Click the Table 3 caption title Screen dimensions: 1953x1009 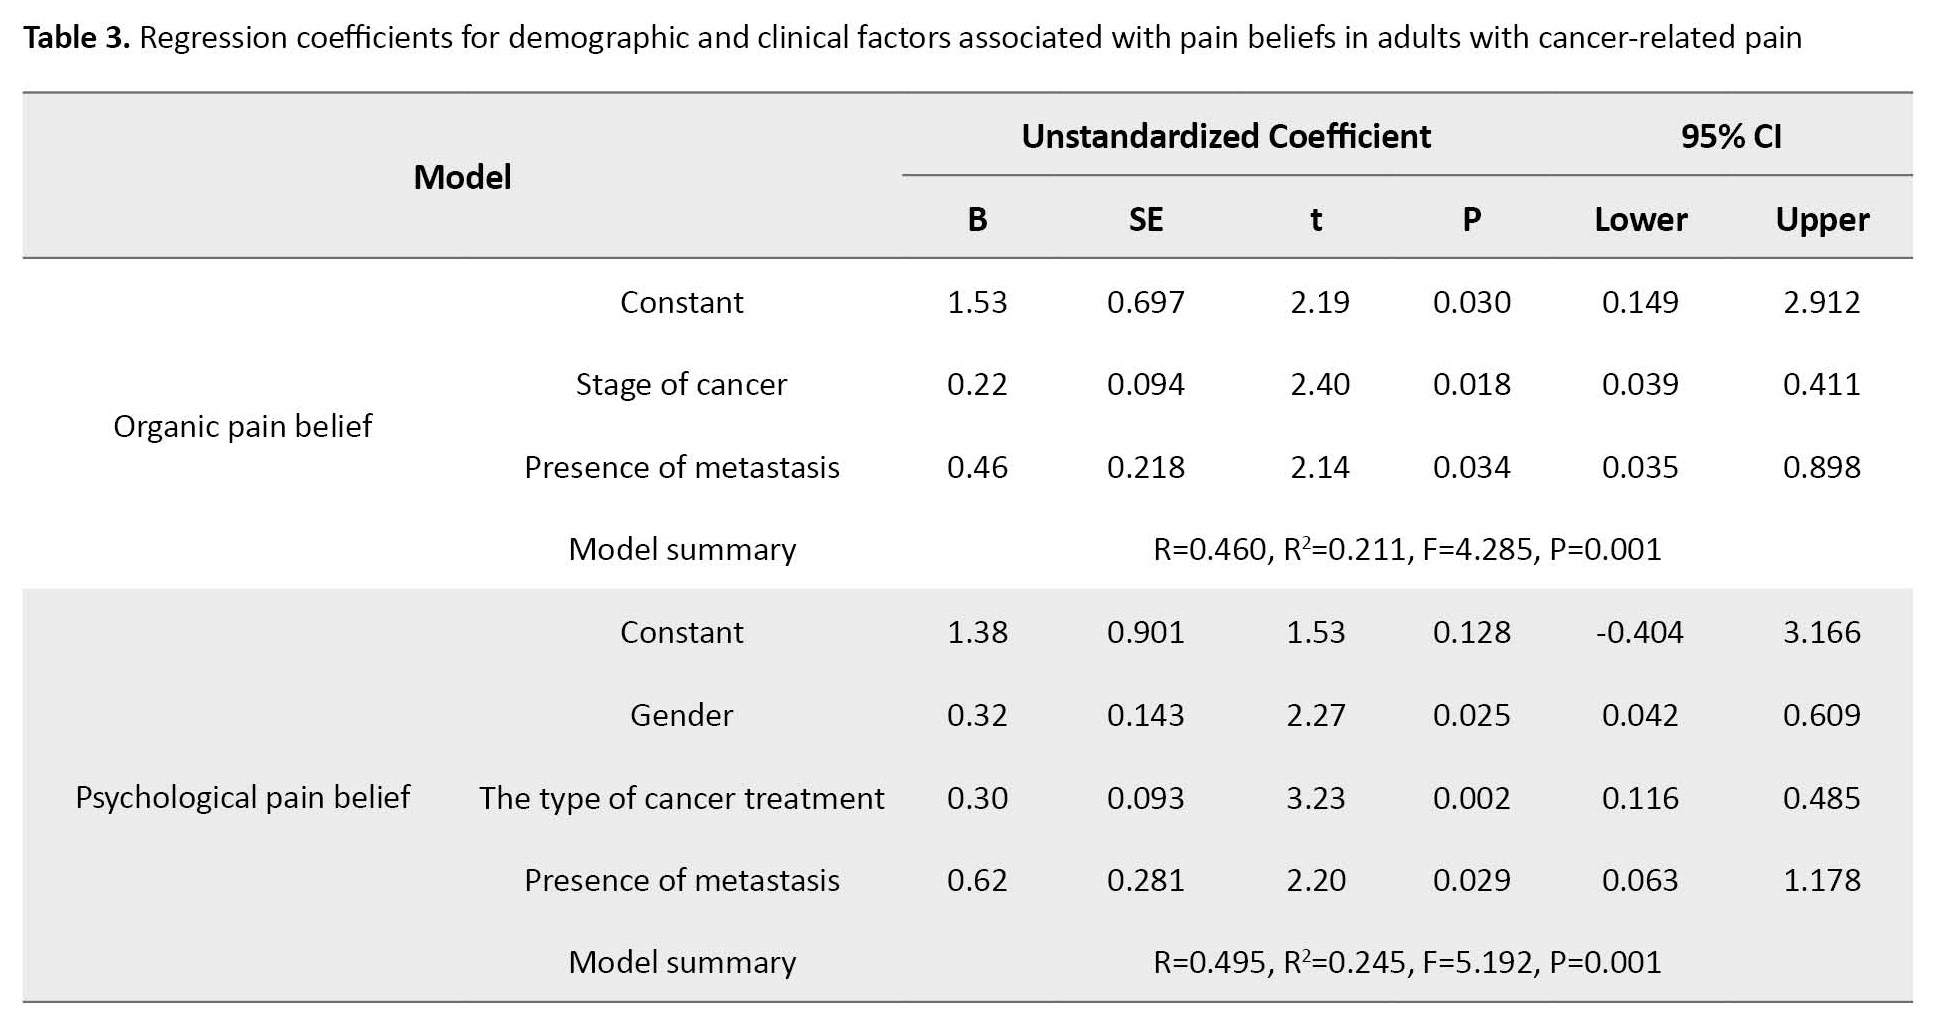click(x=910, y=38)
